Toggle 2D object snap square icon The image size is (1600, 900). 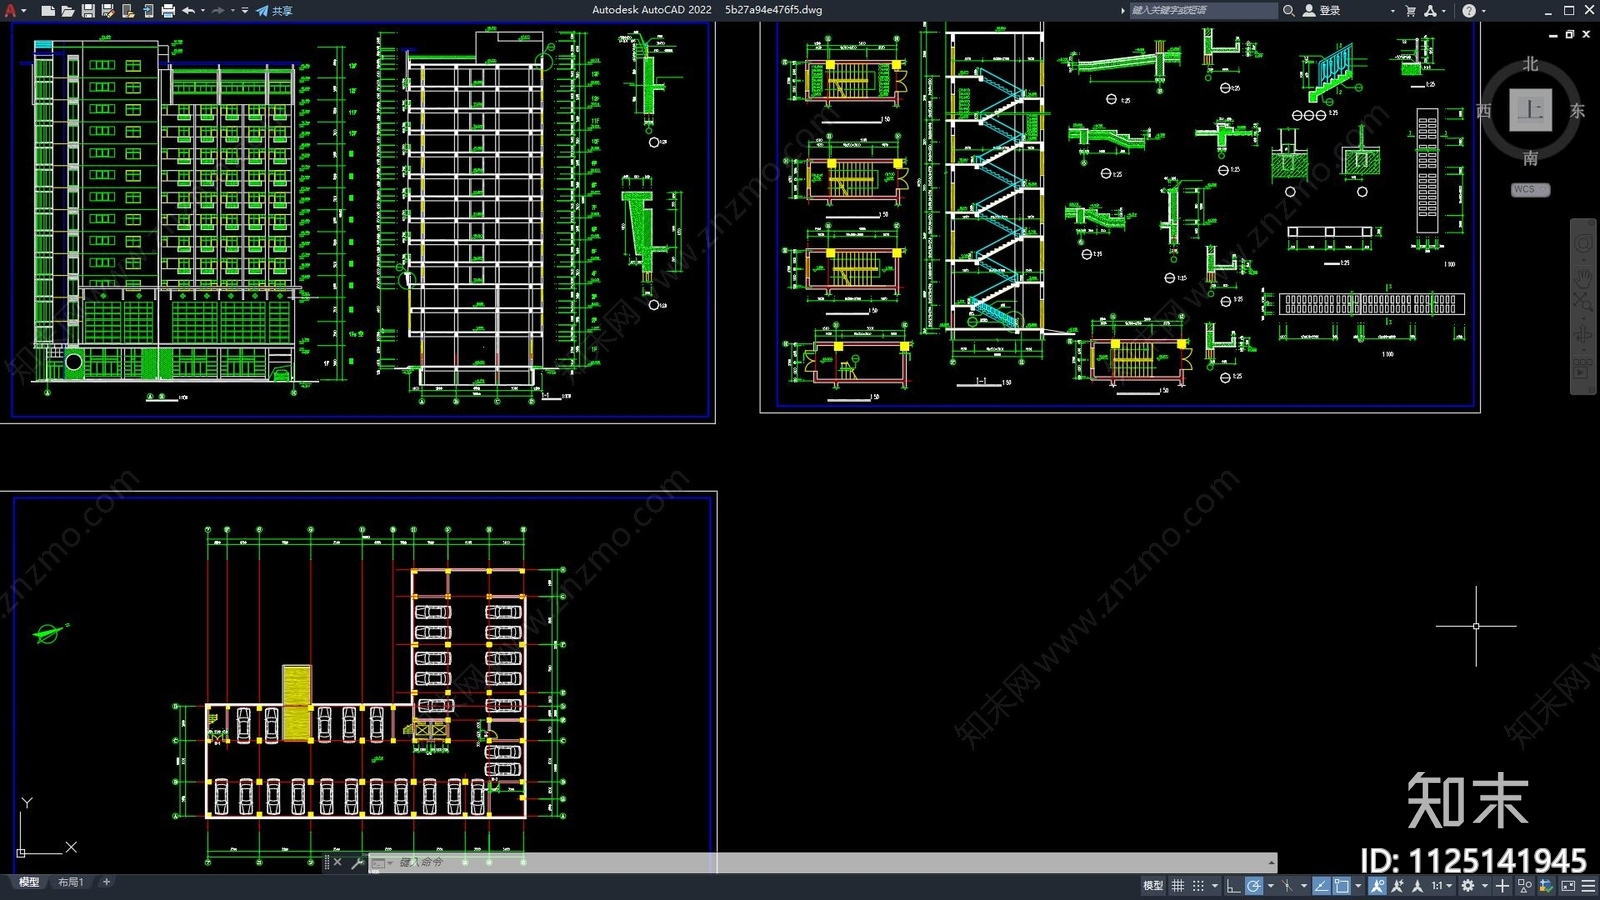[x=1341, y=886]
